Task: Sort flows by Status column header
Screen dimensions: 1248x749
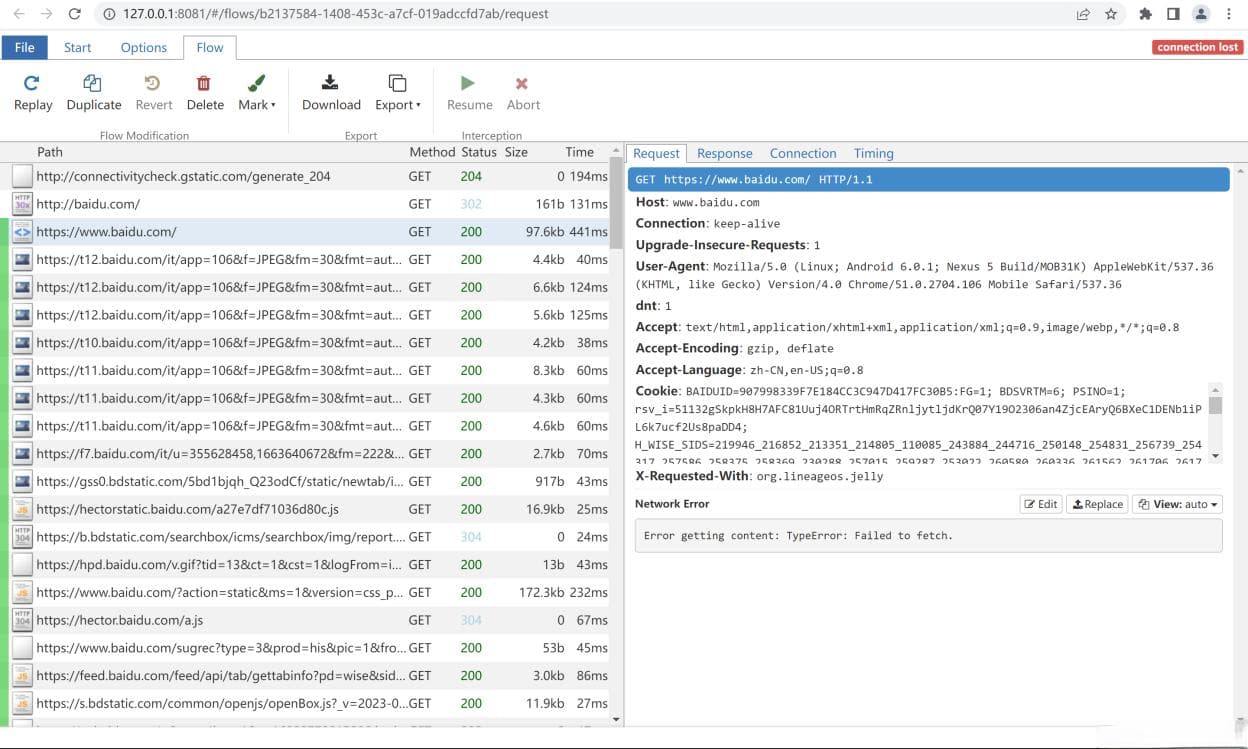Action: point(479,152)
